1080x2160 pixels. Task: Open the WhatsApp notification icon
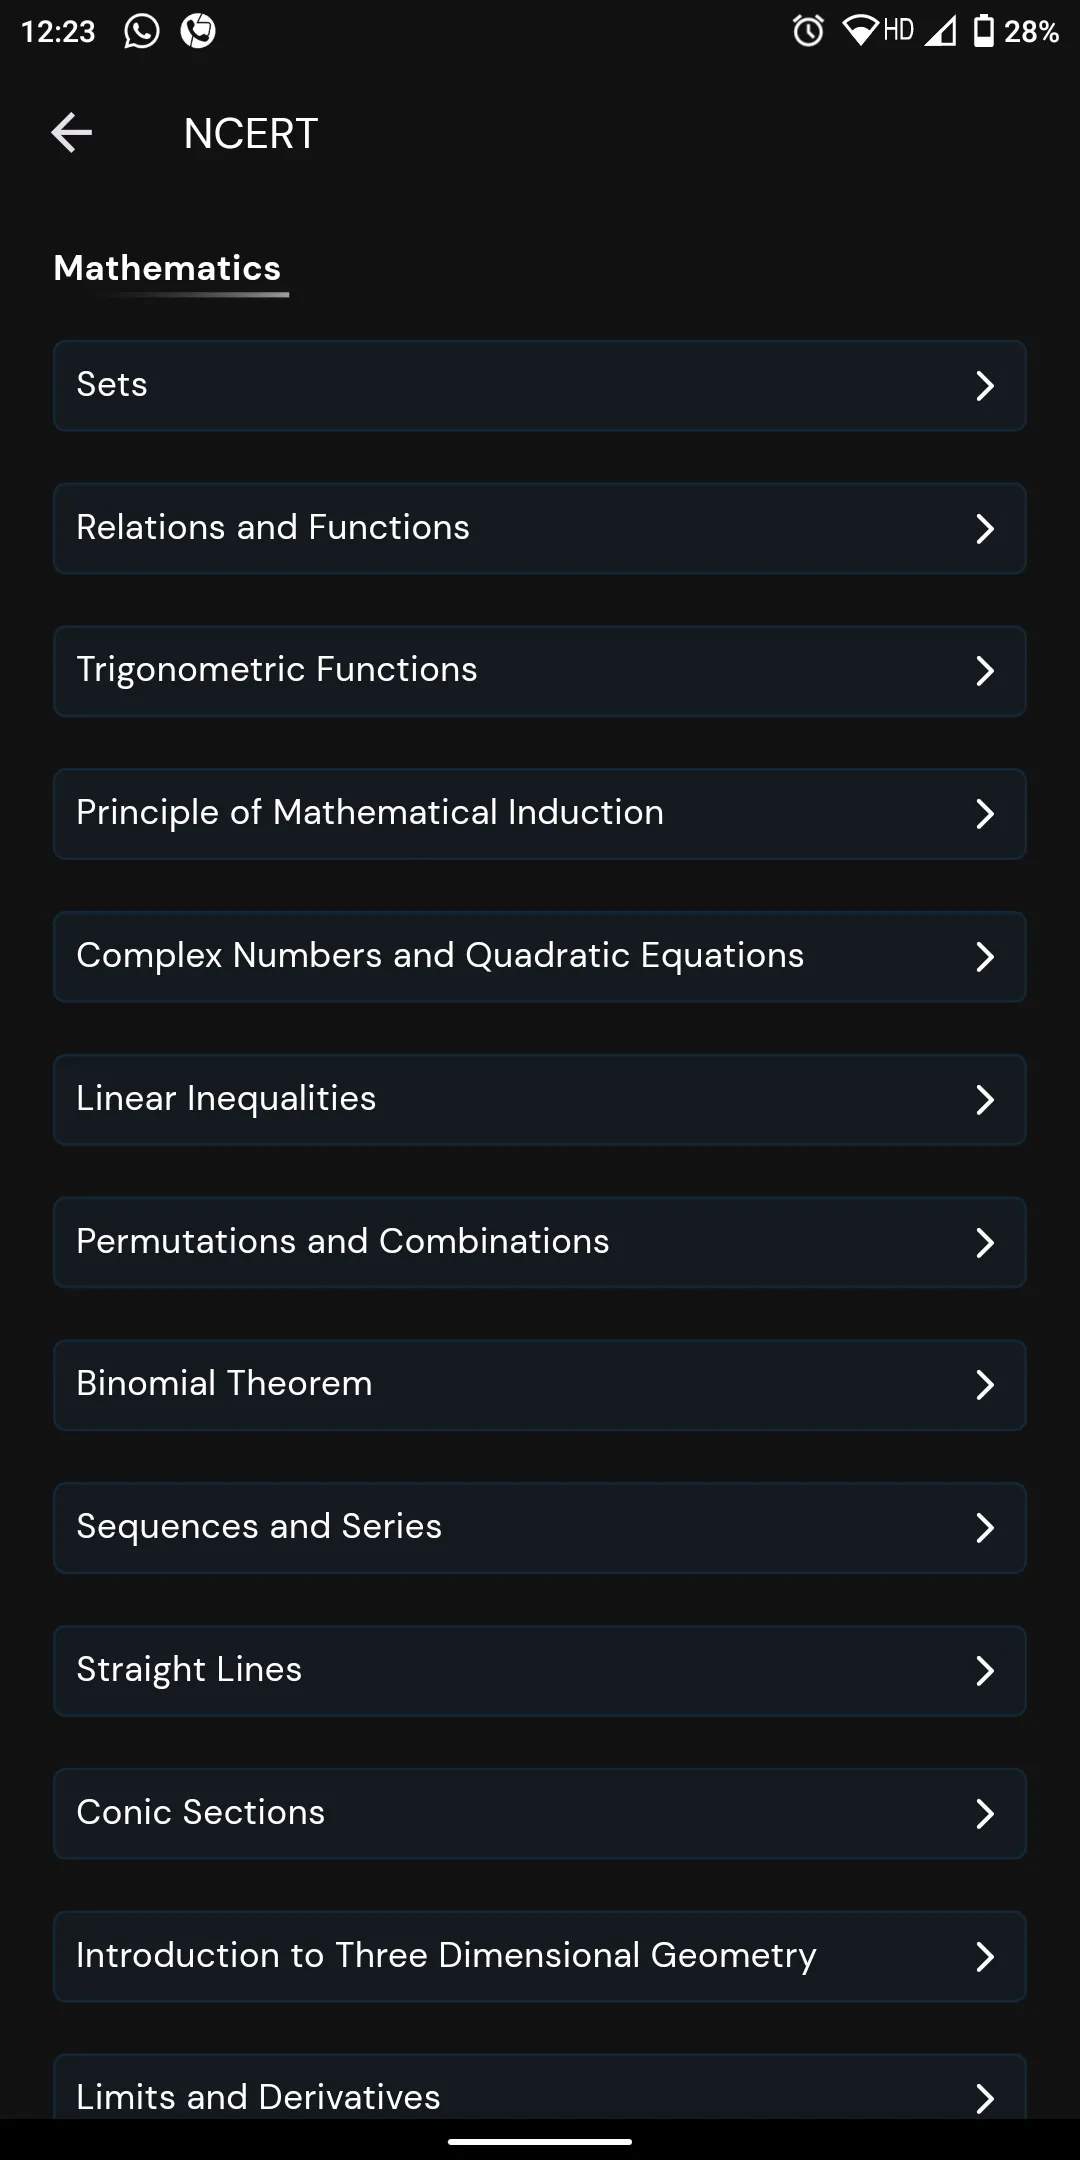click(141, 31)
